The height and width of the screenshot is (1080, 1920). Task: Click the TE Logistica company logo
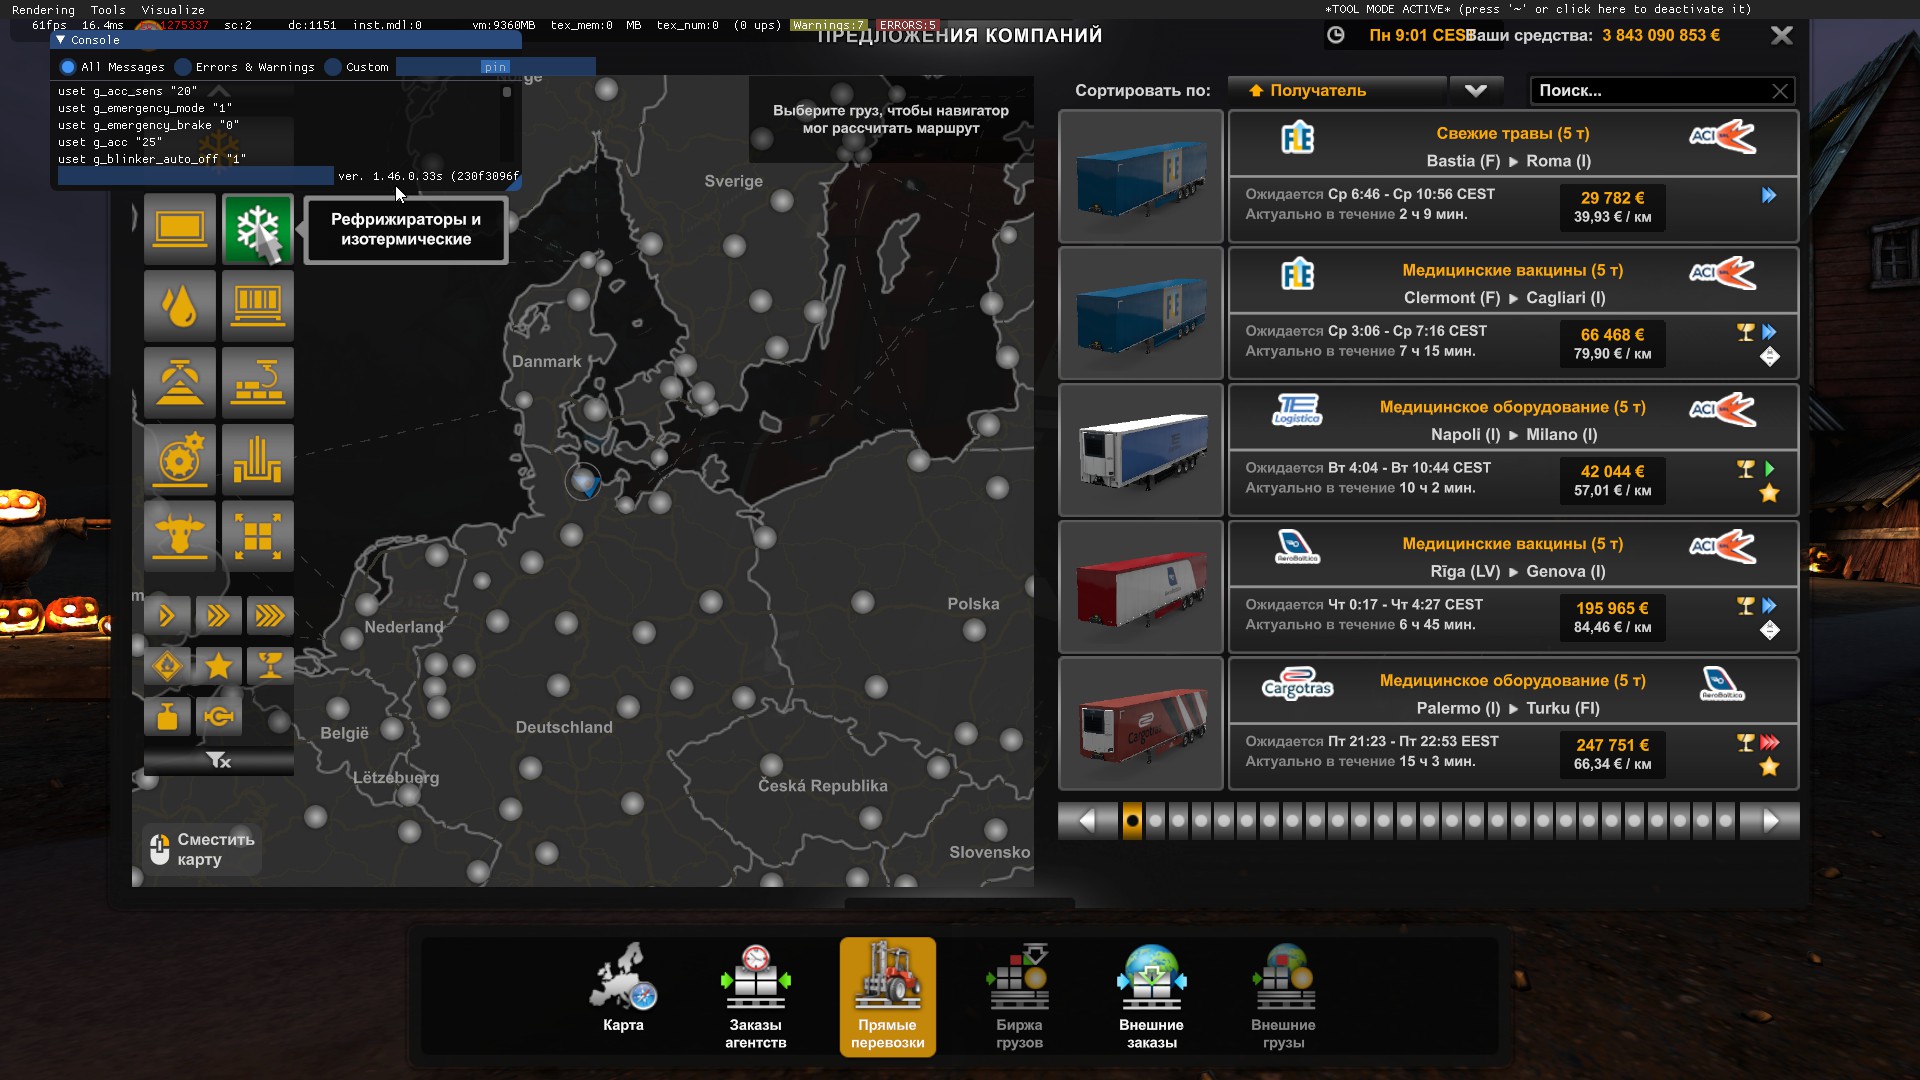point(1297,410)
